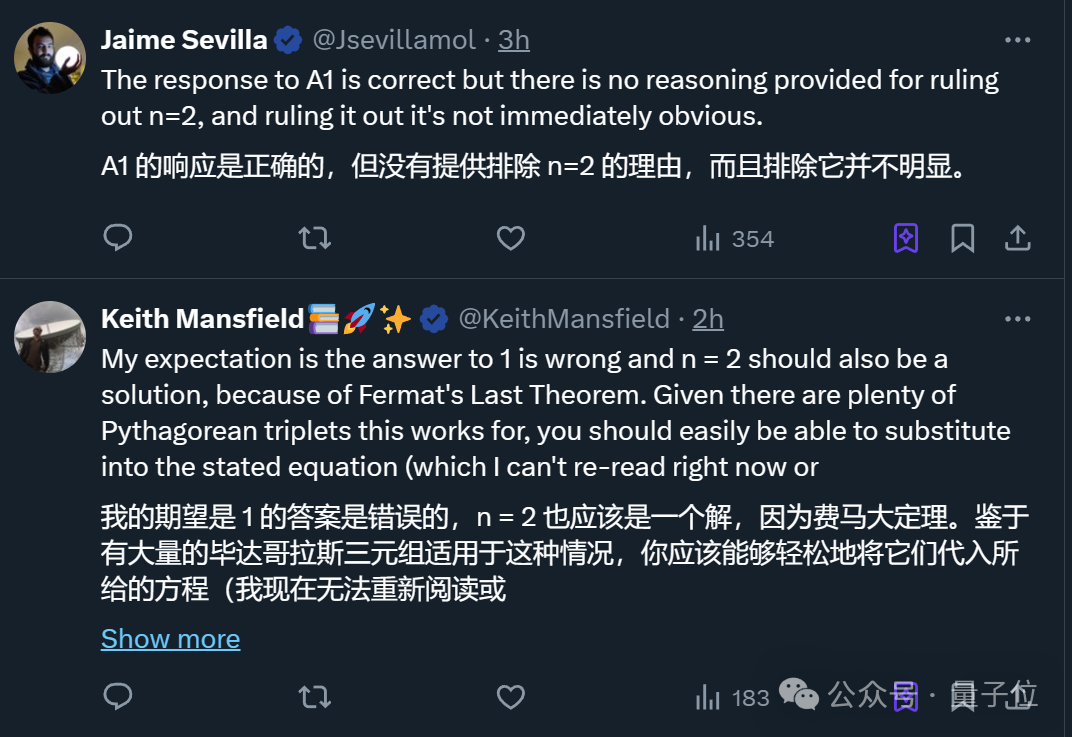Image resolution: width=1072 pixels, height=737 pixels.
Task: Open the more options menu on Jaime's tweet
Action: coord(1018,39)
